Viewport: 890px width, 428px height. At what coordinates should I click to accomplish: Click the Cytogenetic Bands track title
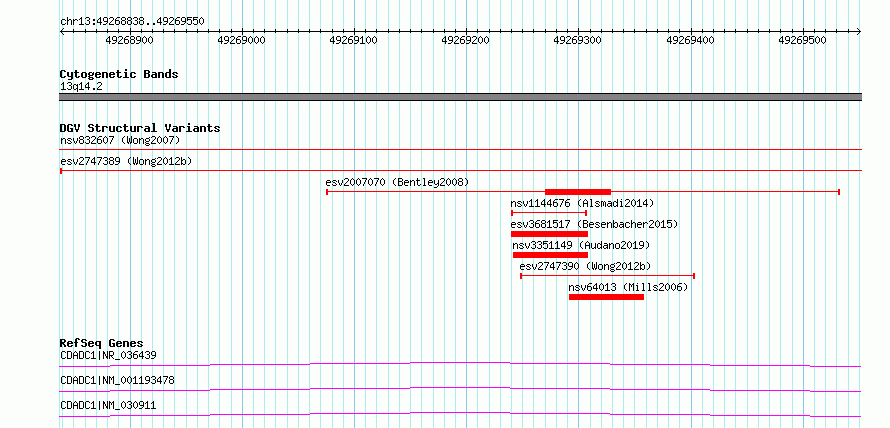(x=119, y=74)
